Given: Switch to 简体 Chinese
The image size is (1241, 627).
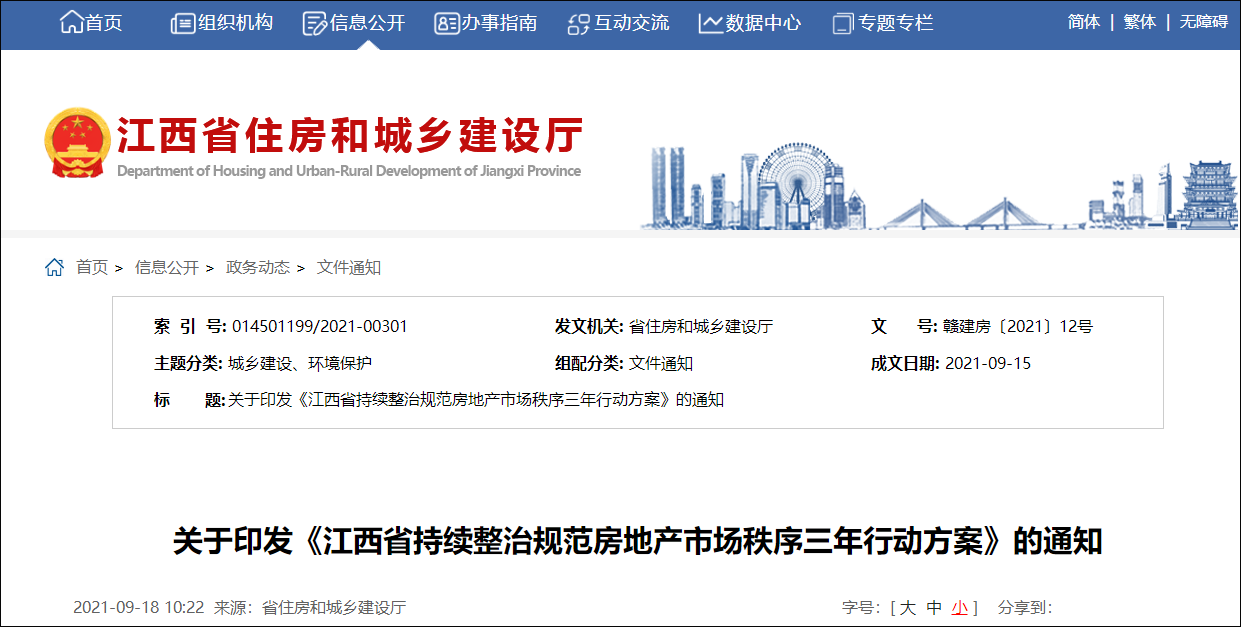Looking at the screenshot, I should [x=1084, y=22].
